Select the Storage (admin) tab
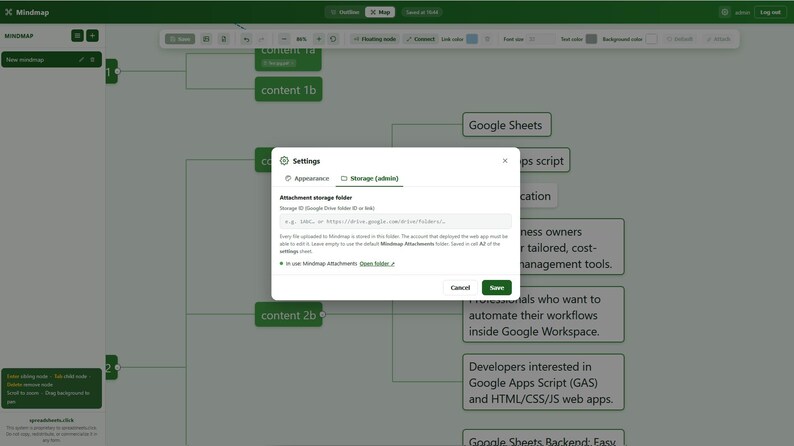The image size is (794, 446). click(x=370, y=178)
